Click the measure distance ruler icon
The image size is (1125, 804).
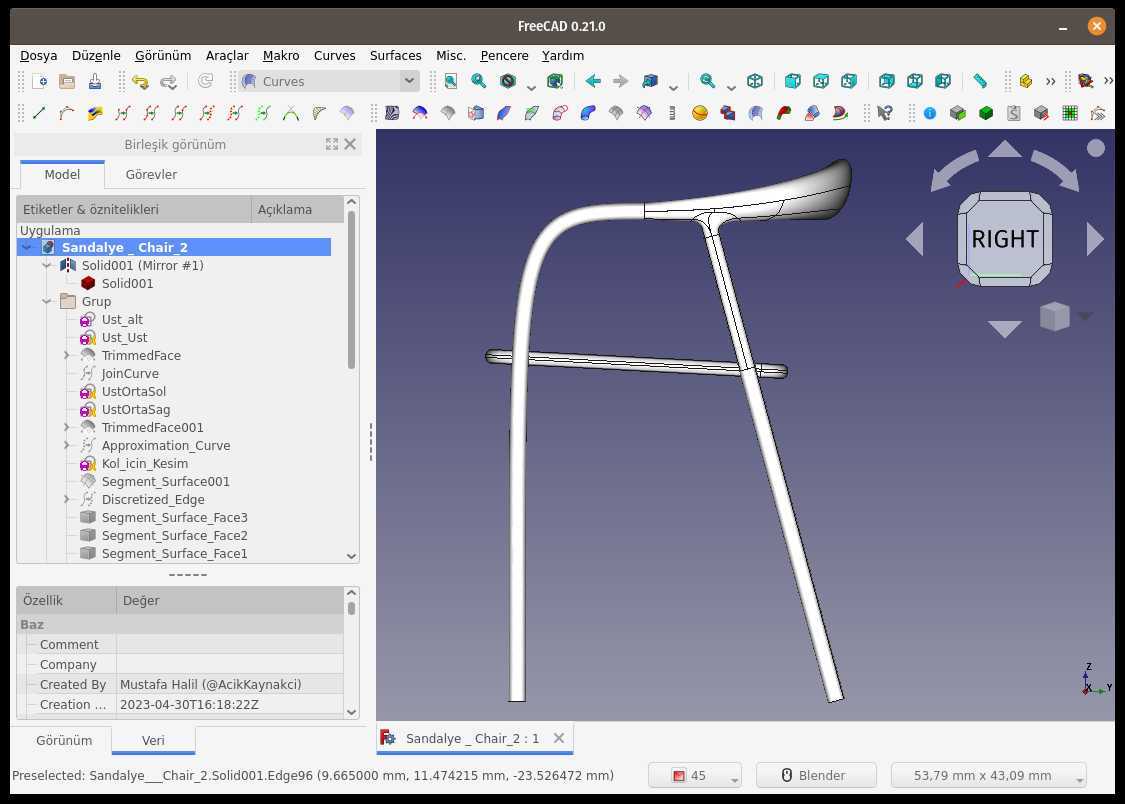click(x=979, y=81)
